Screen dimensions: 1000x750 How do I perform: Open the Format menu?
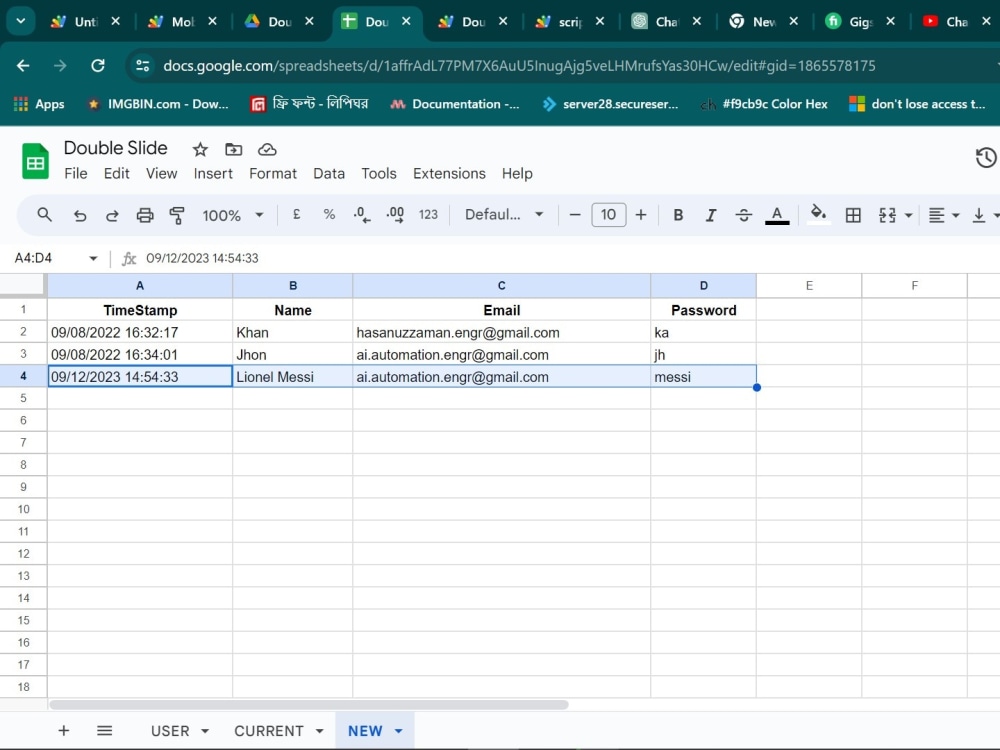click(273, 173)
